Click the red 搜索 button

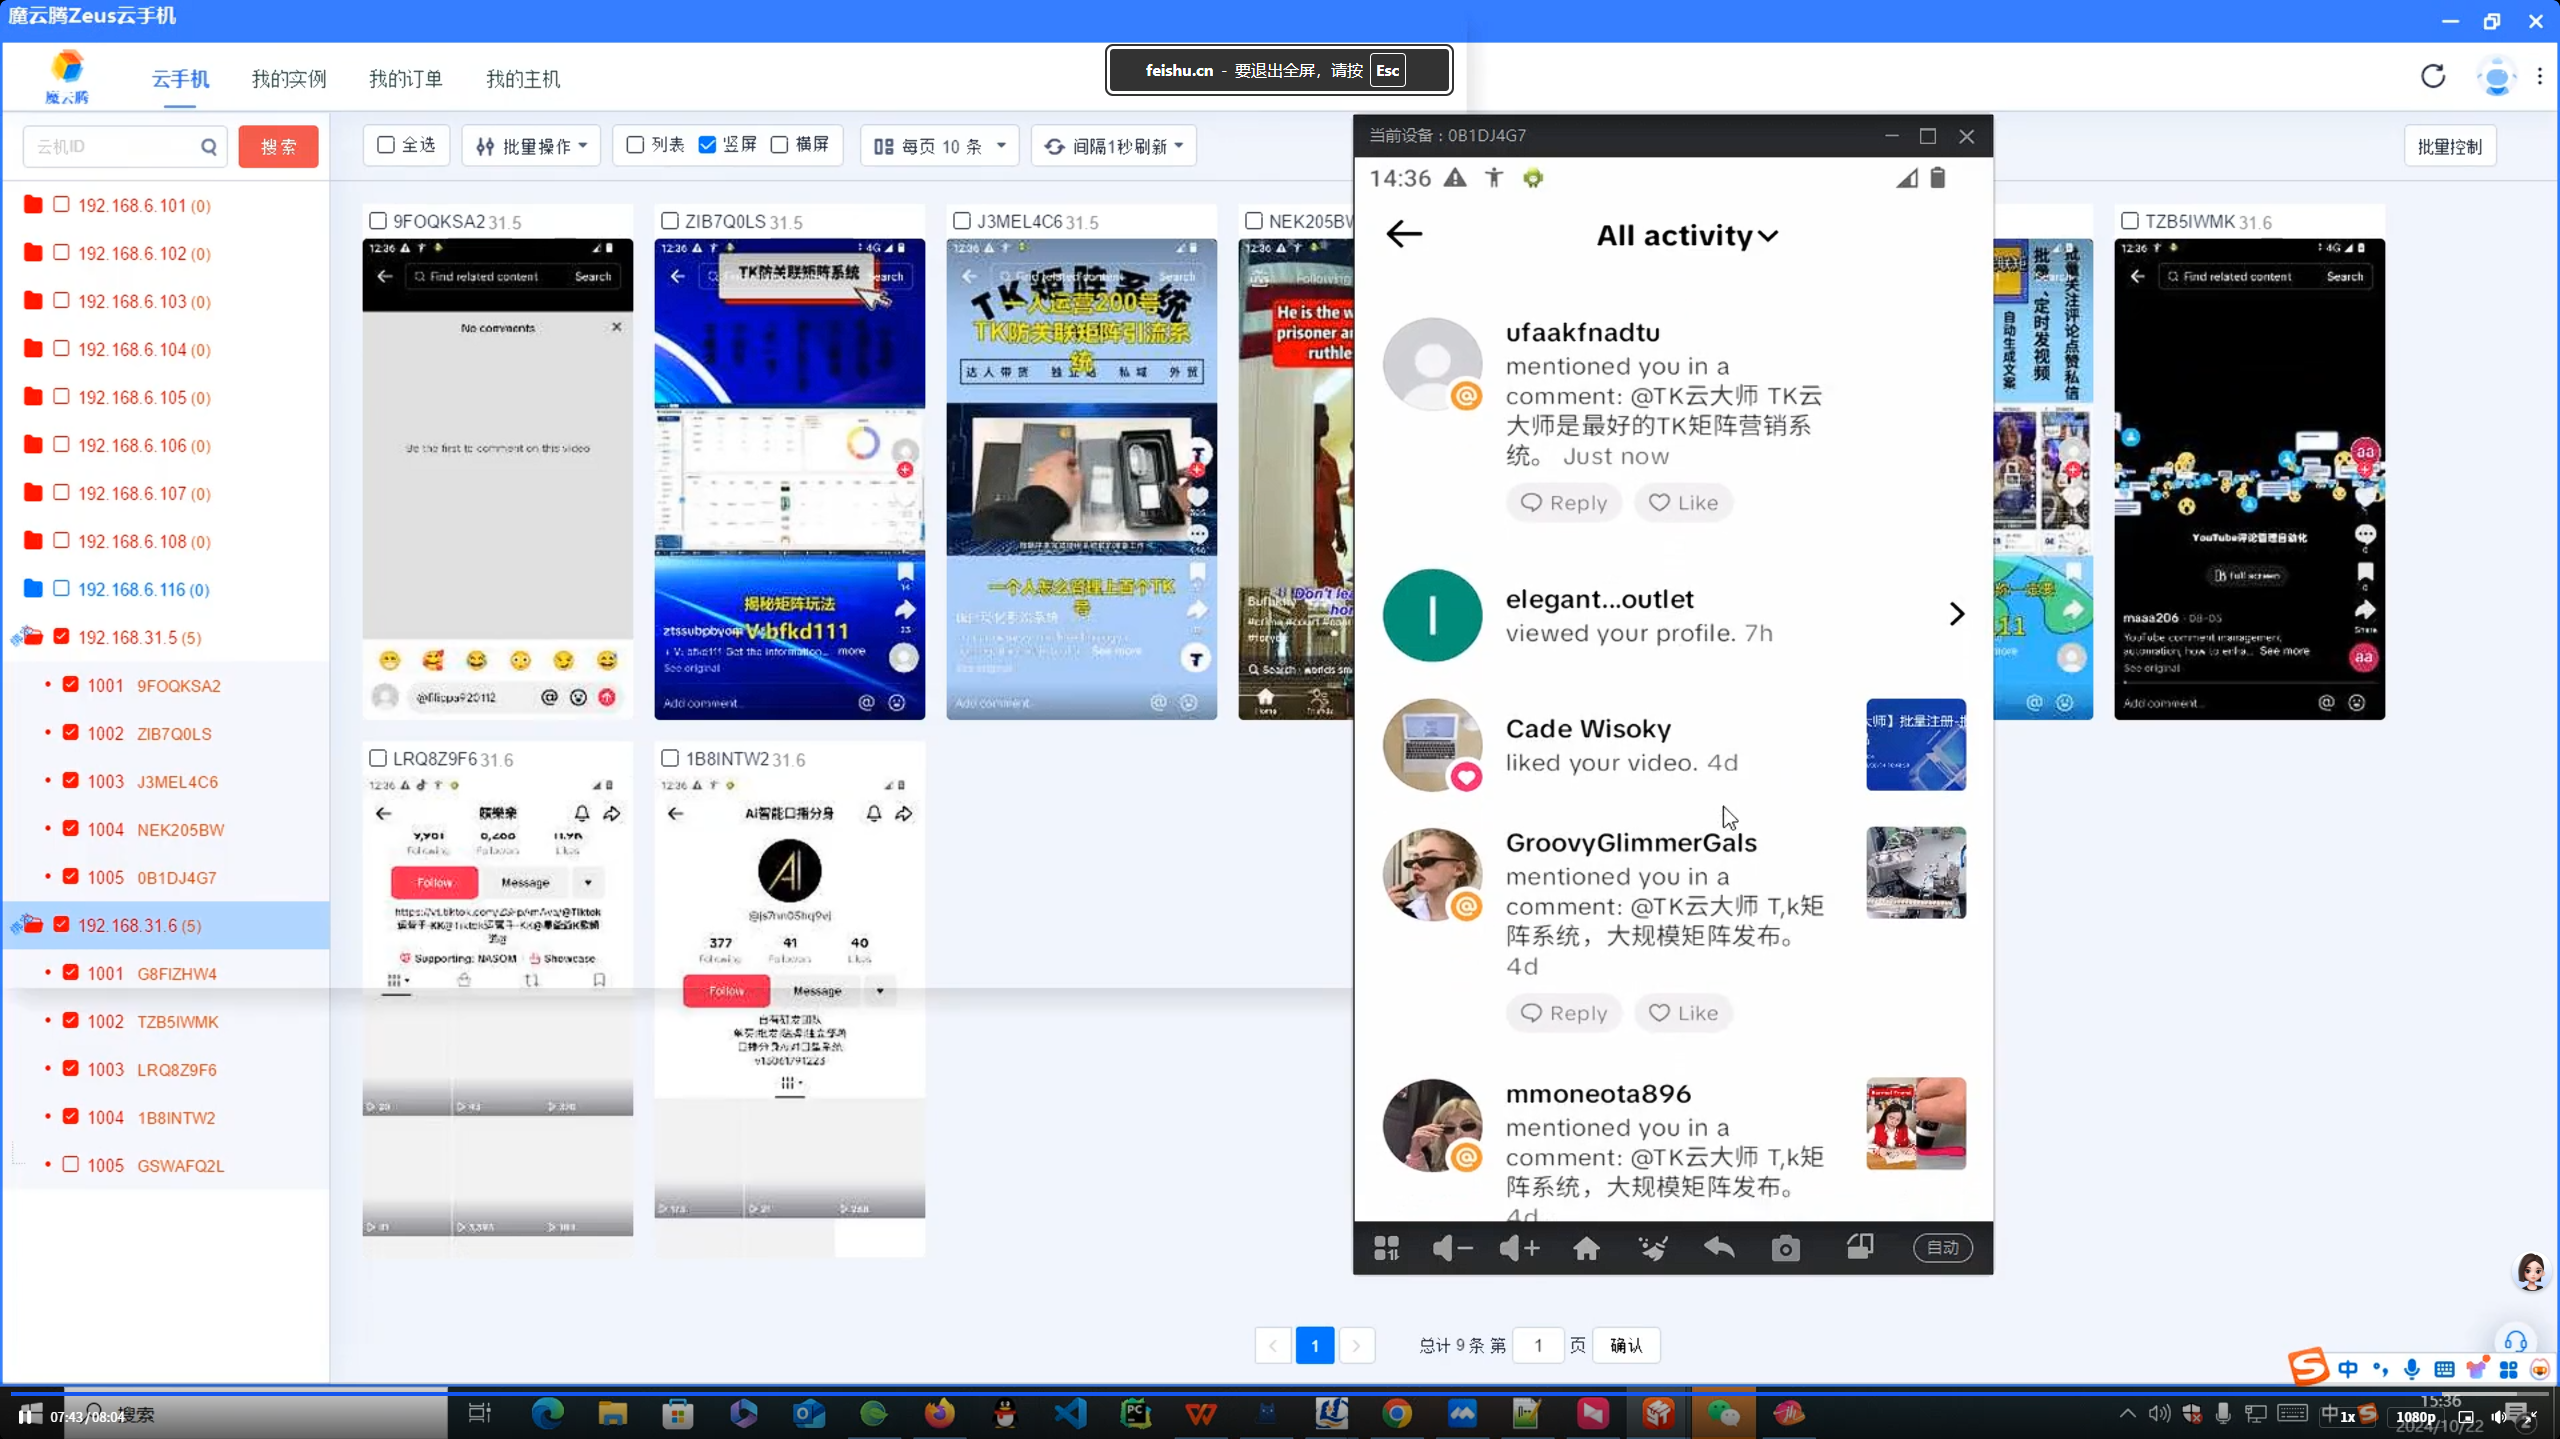point(278,147)
